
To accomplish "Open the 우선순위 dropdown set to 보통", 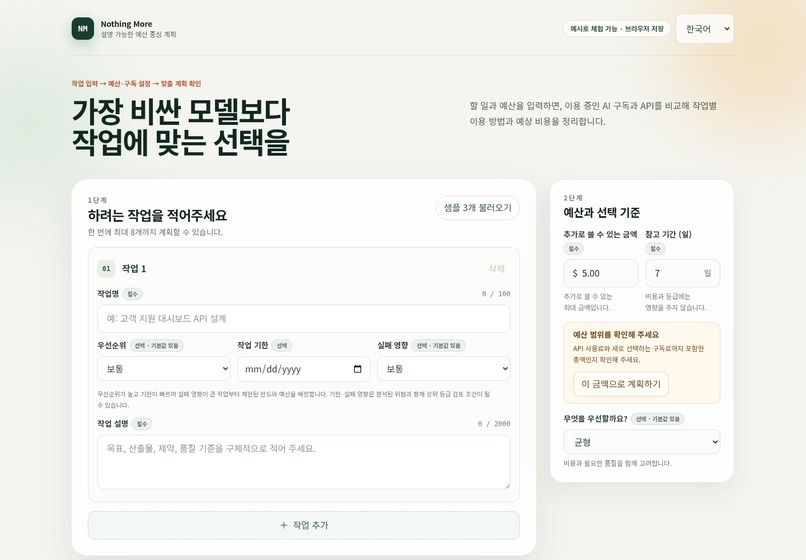I will pyautogui.click(x=164, y=369).
